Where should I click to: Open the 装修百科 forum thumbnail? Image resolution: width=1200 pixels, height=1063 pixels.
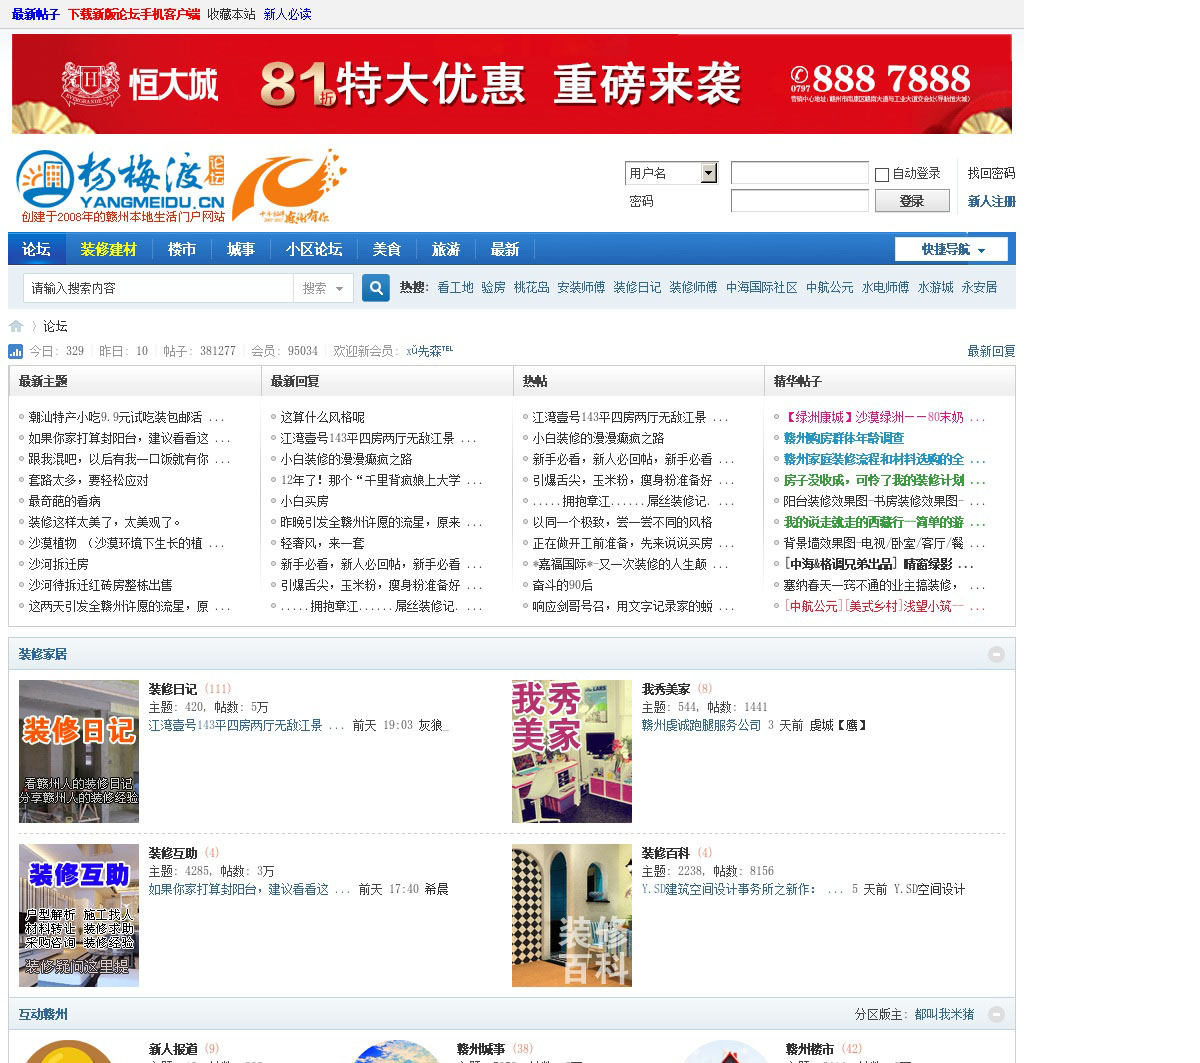pos(572,915)
